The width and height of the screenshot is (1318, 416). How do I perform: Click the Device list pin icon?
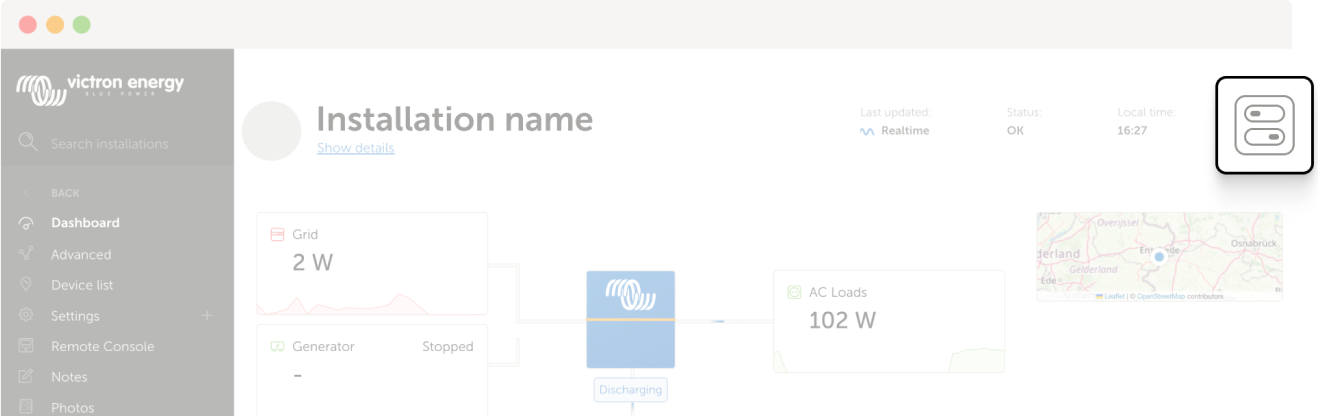pyautogui.click(x=27, y=285)
